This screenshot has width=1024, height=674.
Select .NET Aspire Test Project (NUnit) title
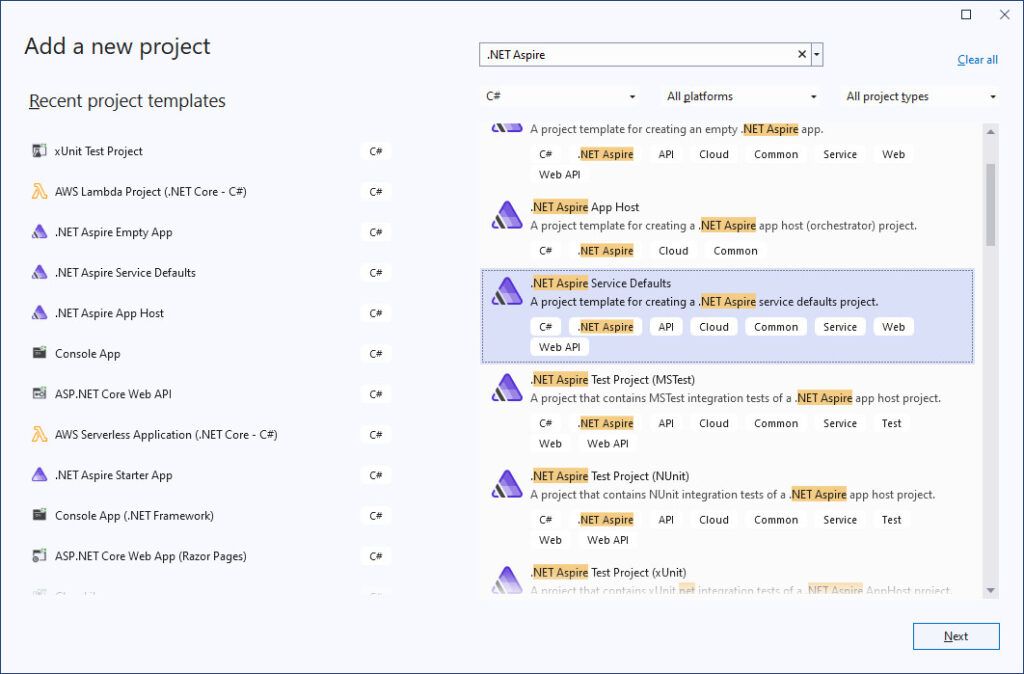[x=610, y=476]
